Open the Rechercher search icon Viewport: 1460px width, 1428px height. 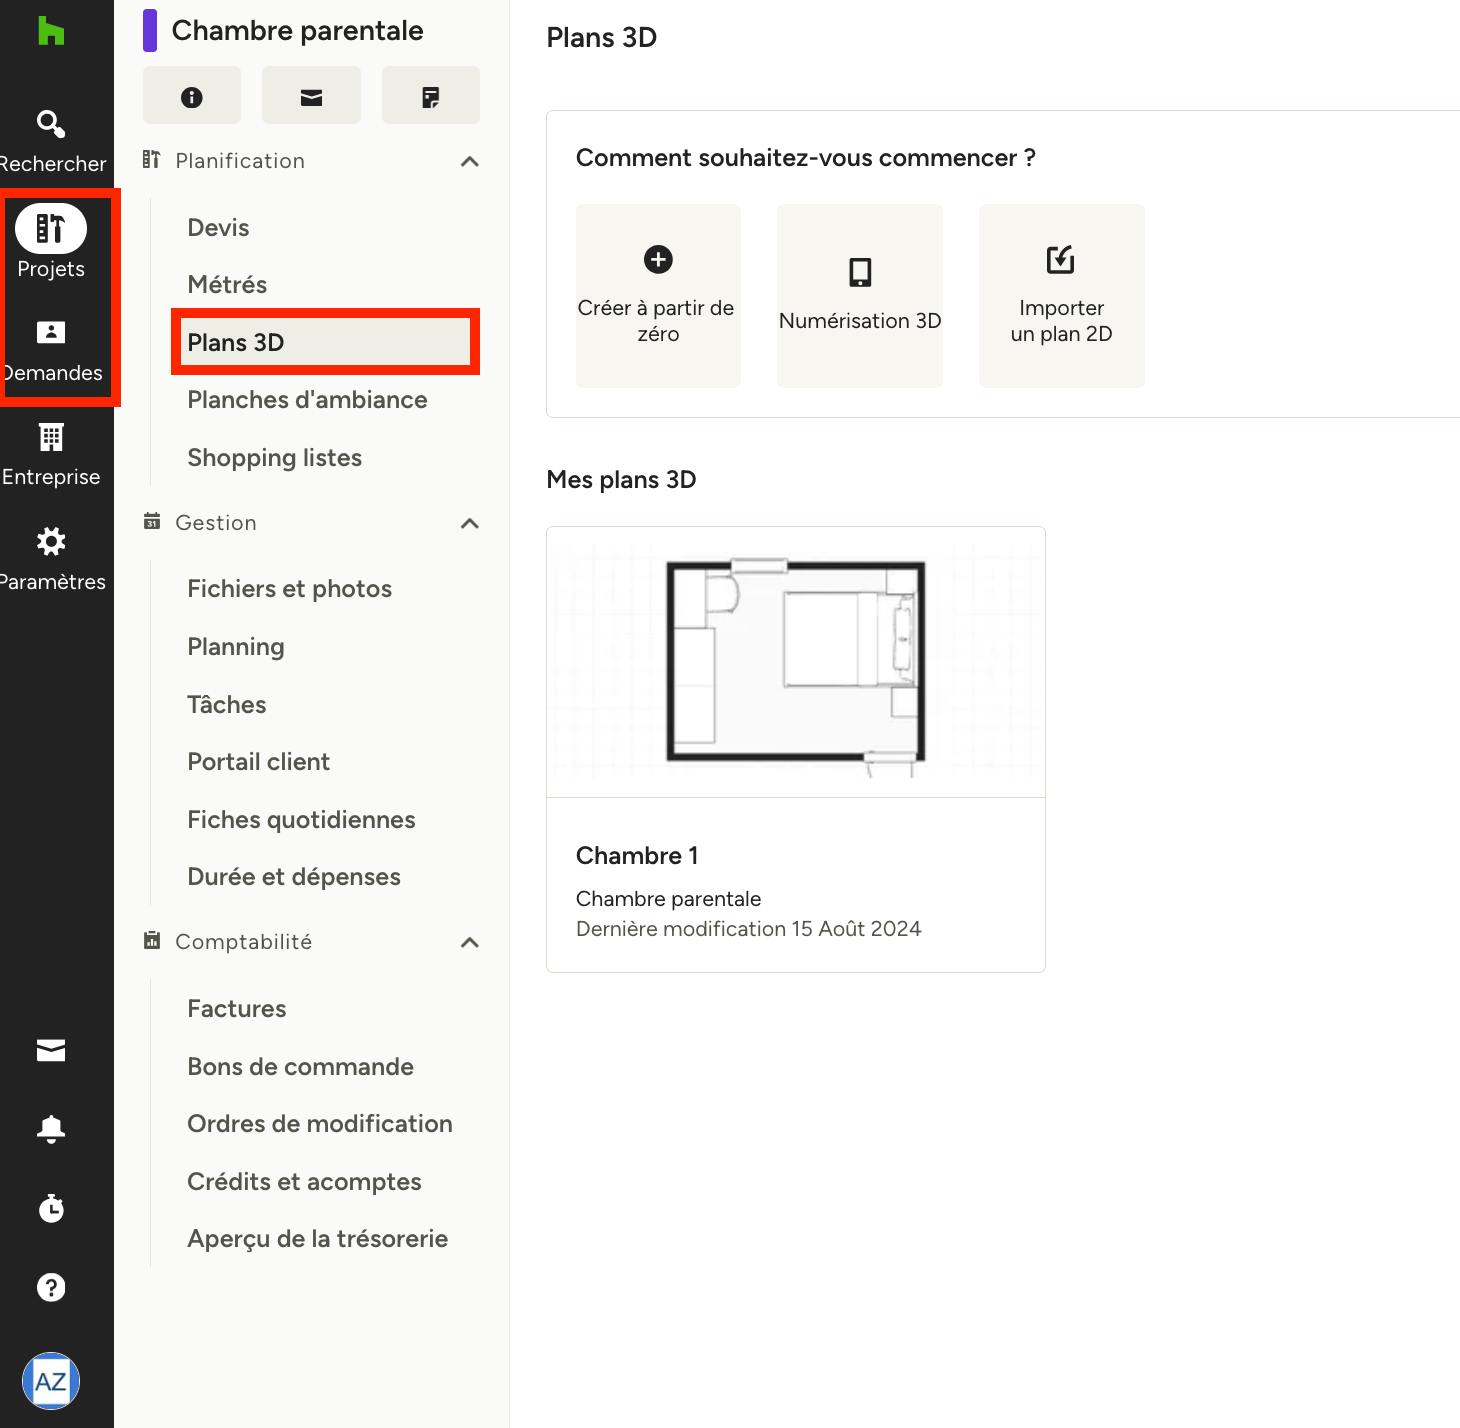point(51,124)
